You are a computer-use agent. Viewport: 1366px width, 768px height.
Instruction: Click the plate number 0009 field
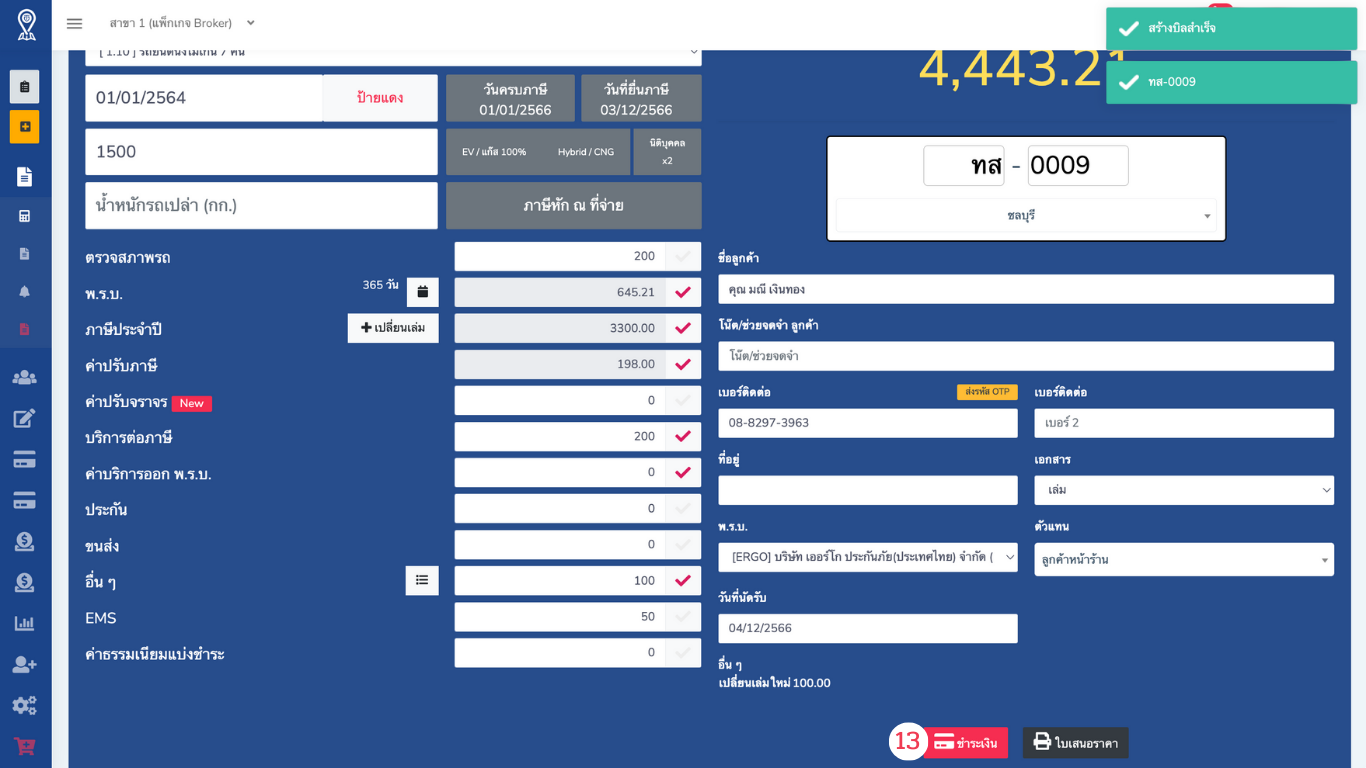pyautogui.click(x=1078, y=166)
